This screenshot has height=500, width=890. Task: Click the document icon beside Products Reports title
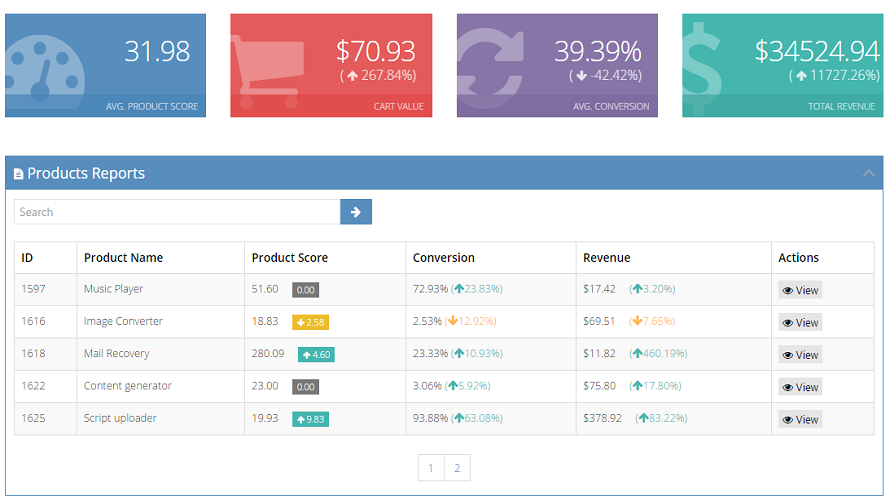coord(19,174)
